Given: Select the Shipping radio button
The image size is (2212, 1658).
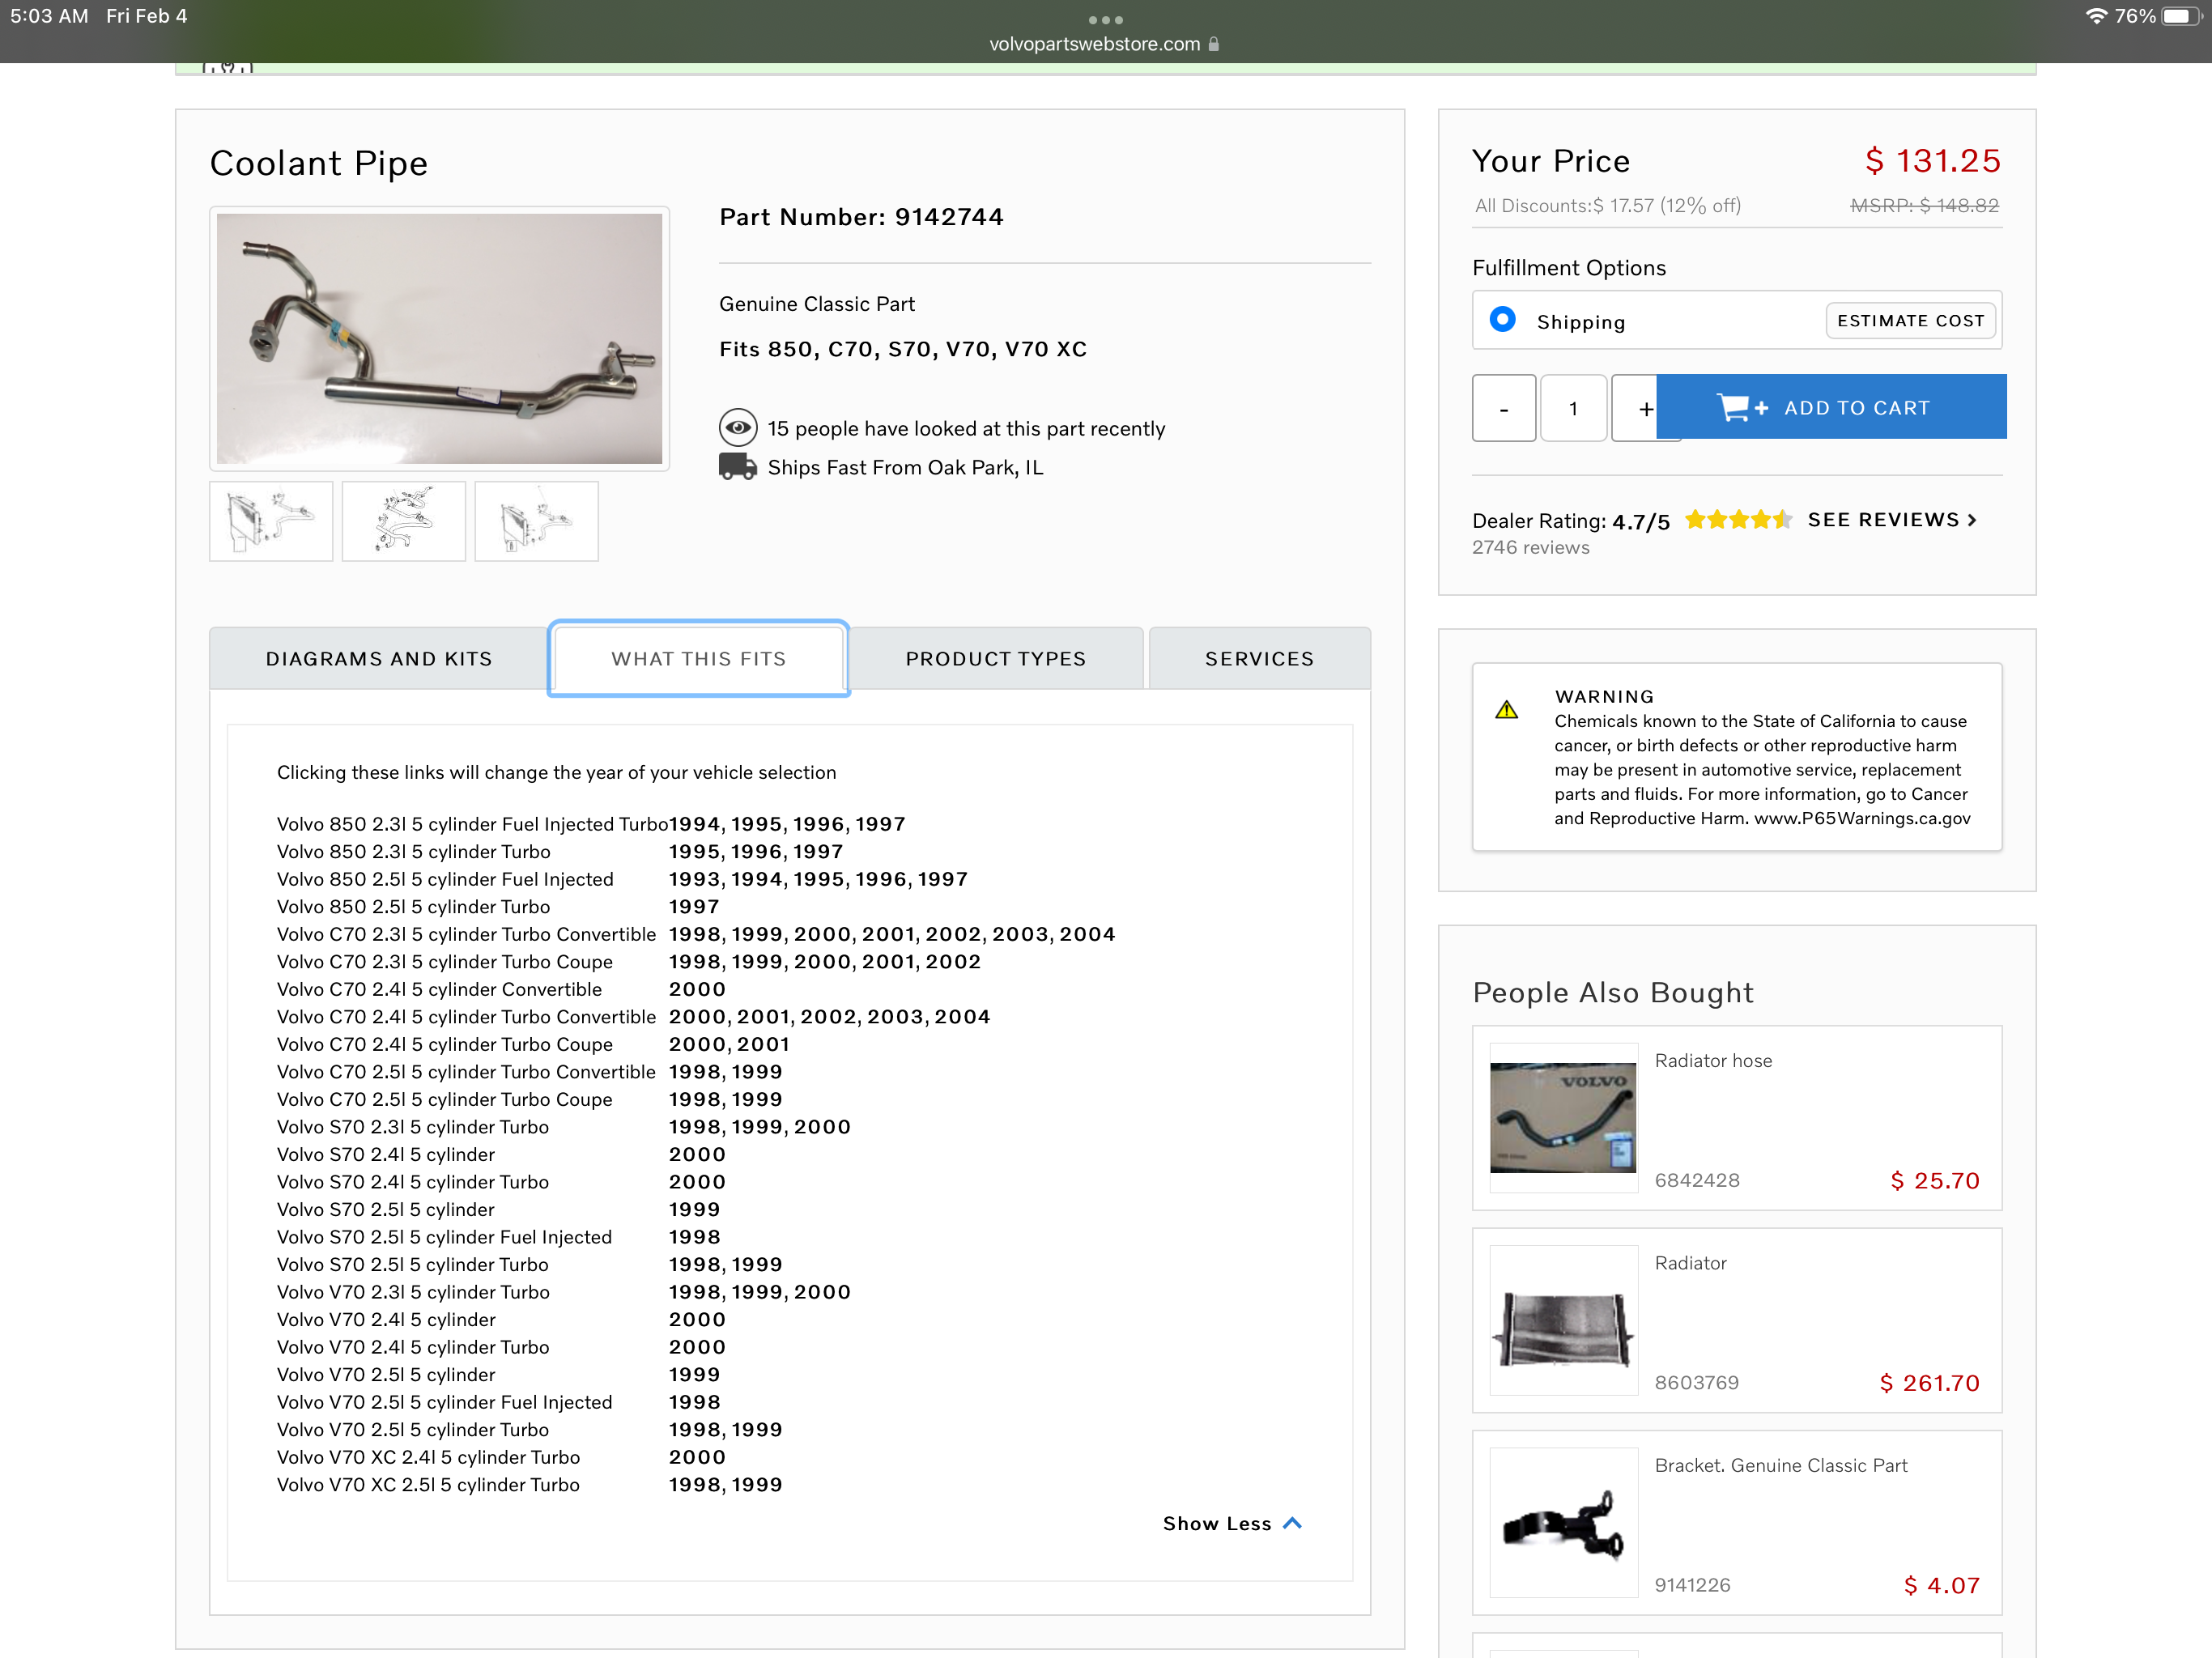Looking at the screenshot, I should (1502, 320).
